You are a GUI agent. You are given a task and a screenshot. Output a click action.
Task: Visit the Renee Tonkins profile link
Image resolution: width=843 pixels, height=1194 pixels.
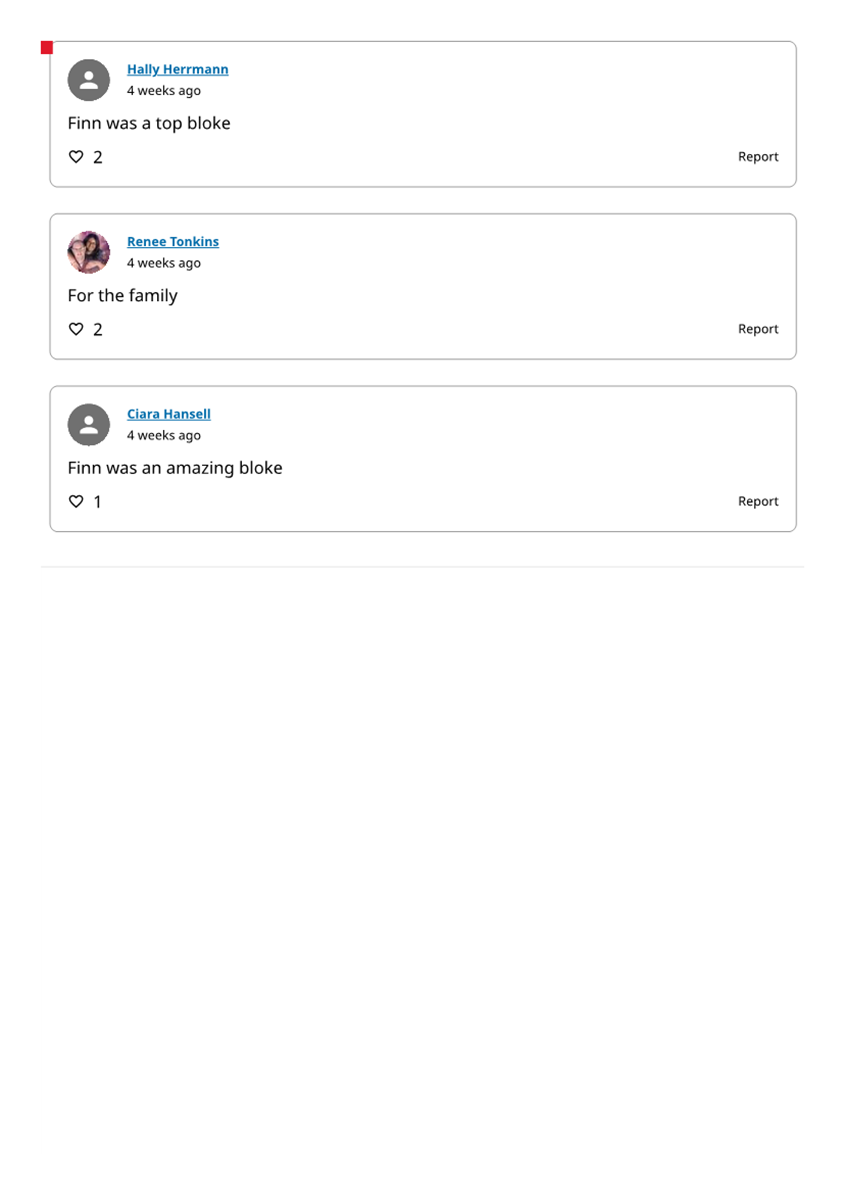173,241
